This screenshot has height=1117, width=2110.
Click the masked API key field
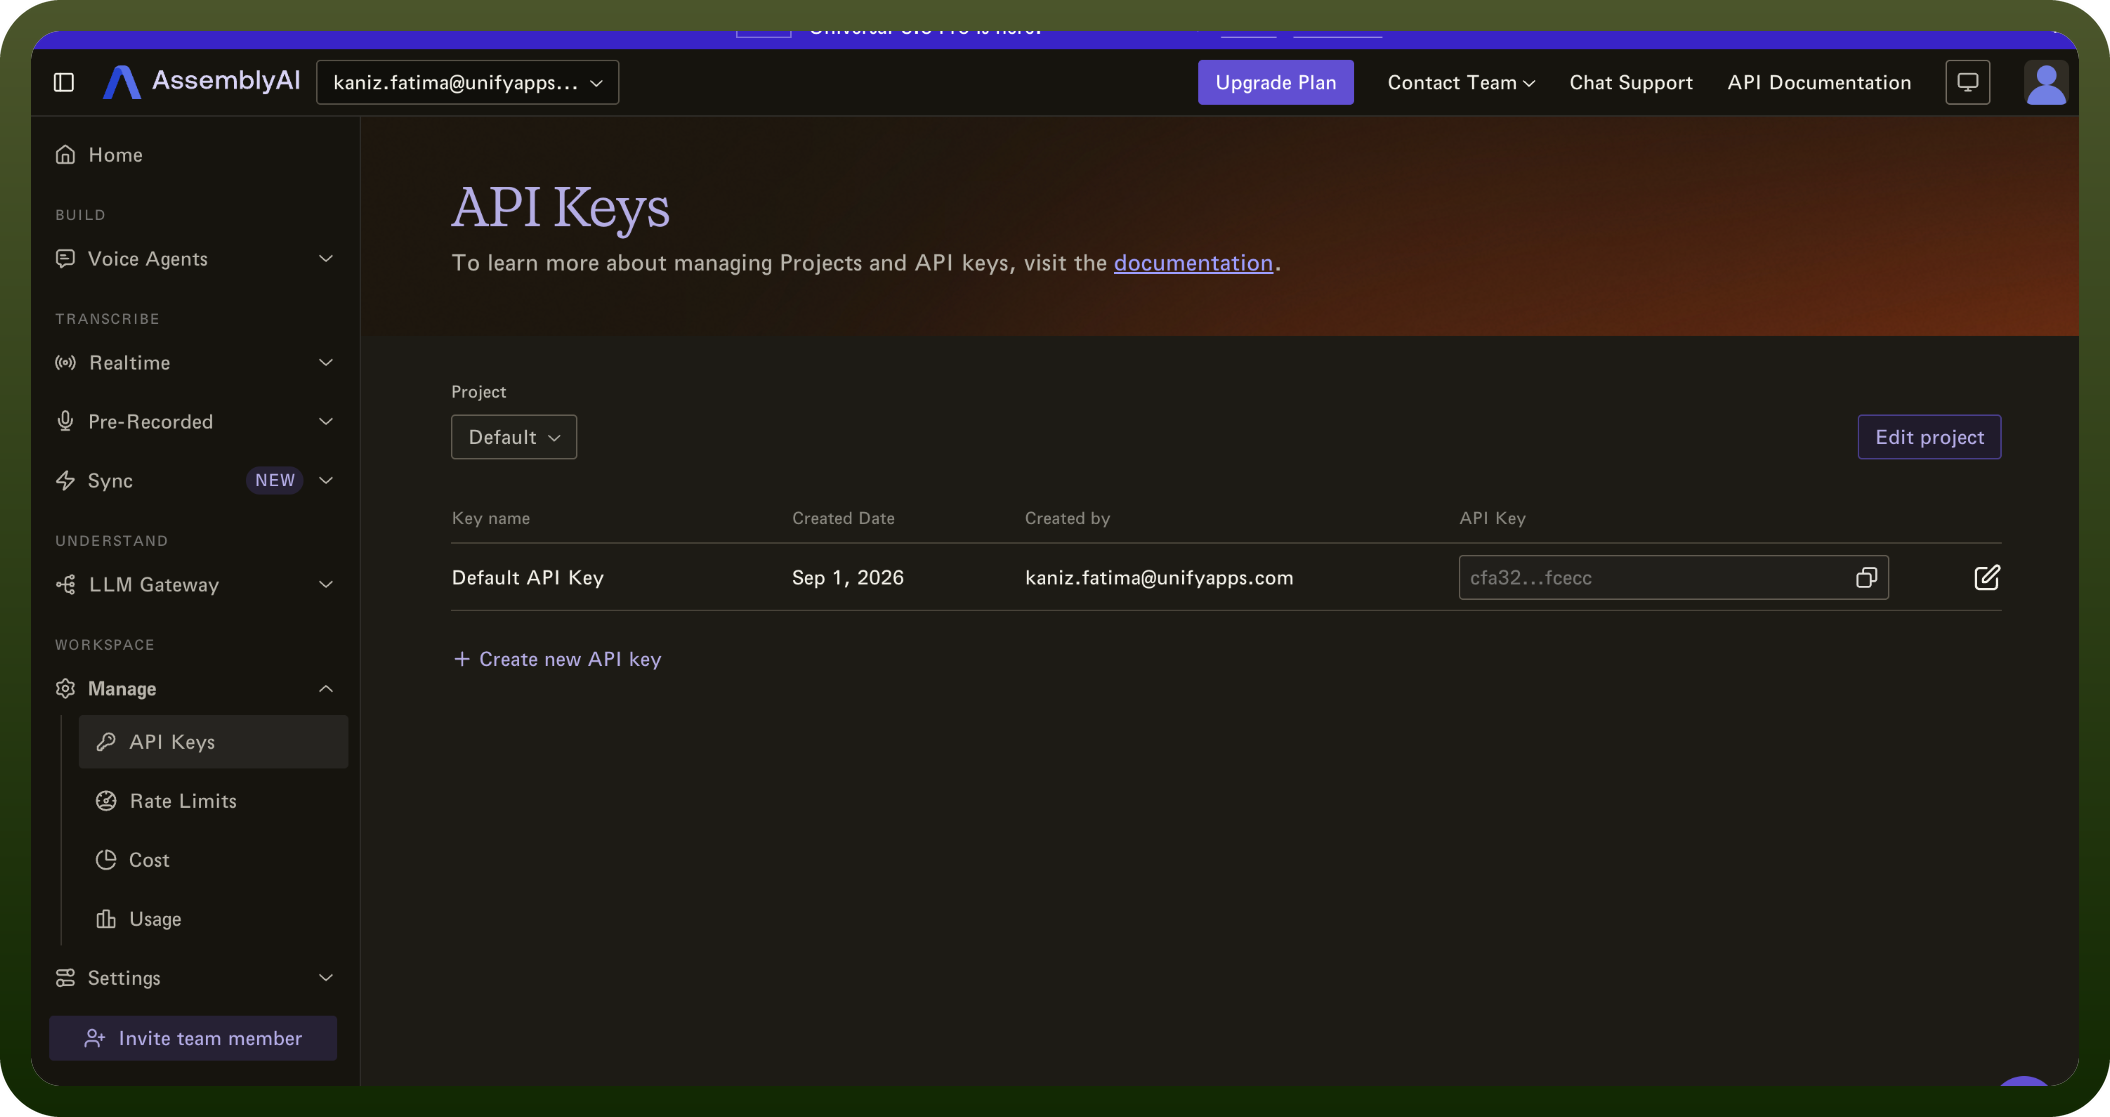pos(1673,578)
